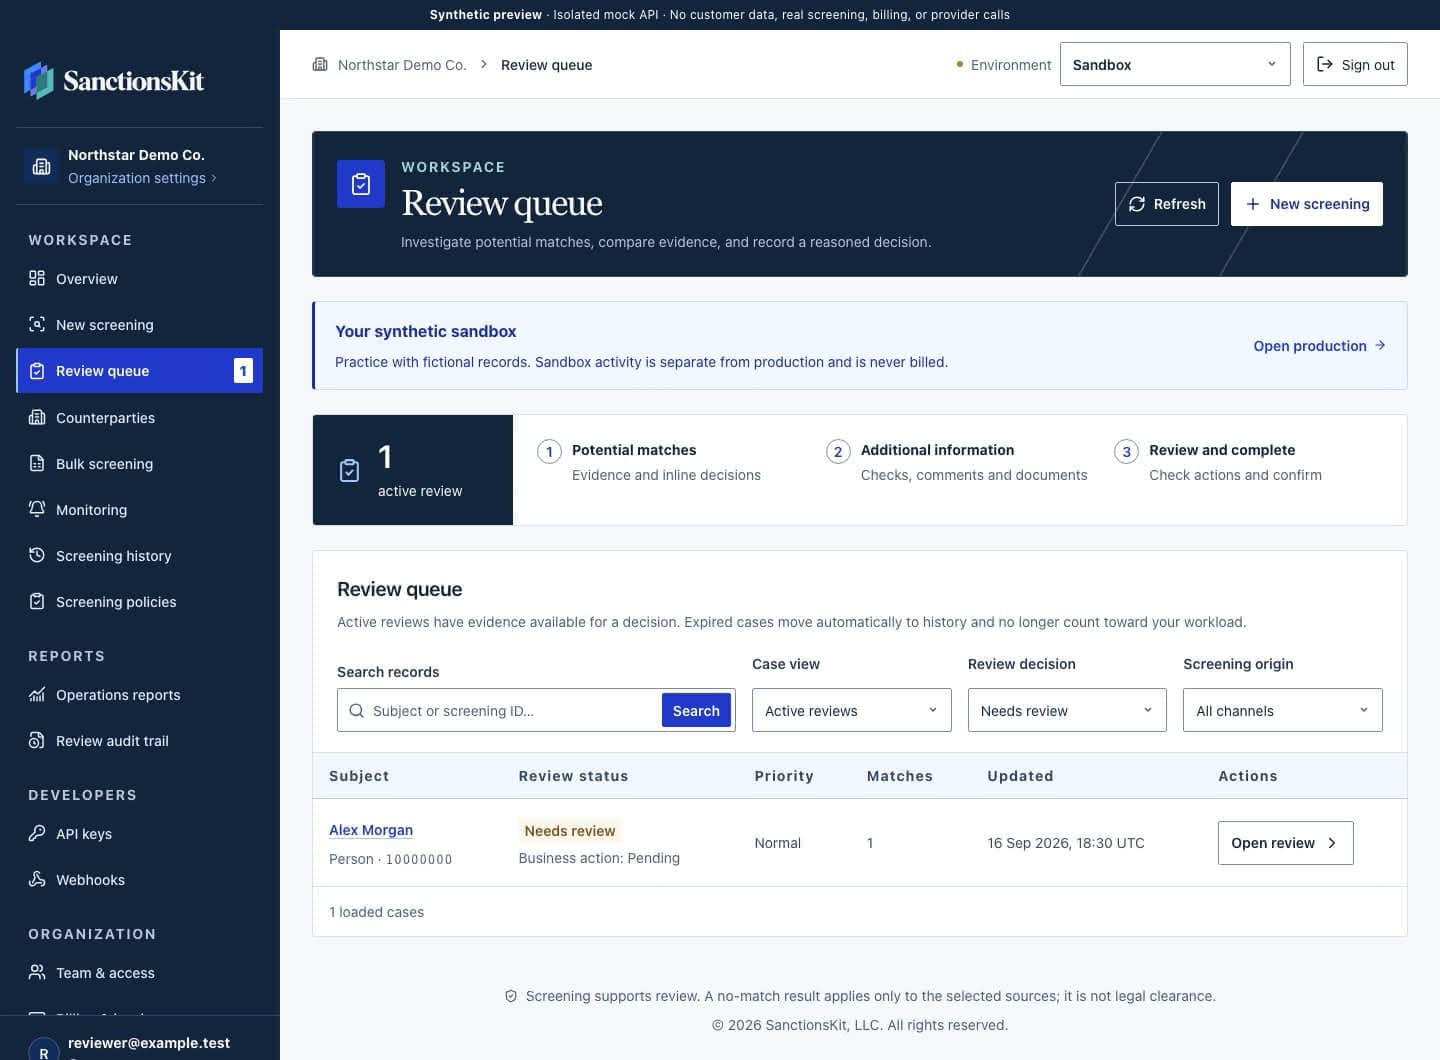Click the blue clipboard icon beside Review queue heading
The height and width of the screenshot is (1060, 1440).
[x=361, y=184]
